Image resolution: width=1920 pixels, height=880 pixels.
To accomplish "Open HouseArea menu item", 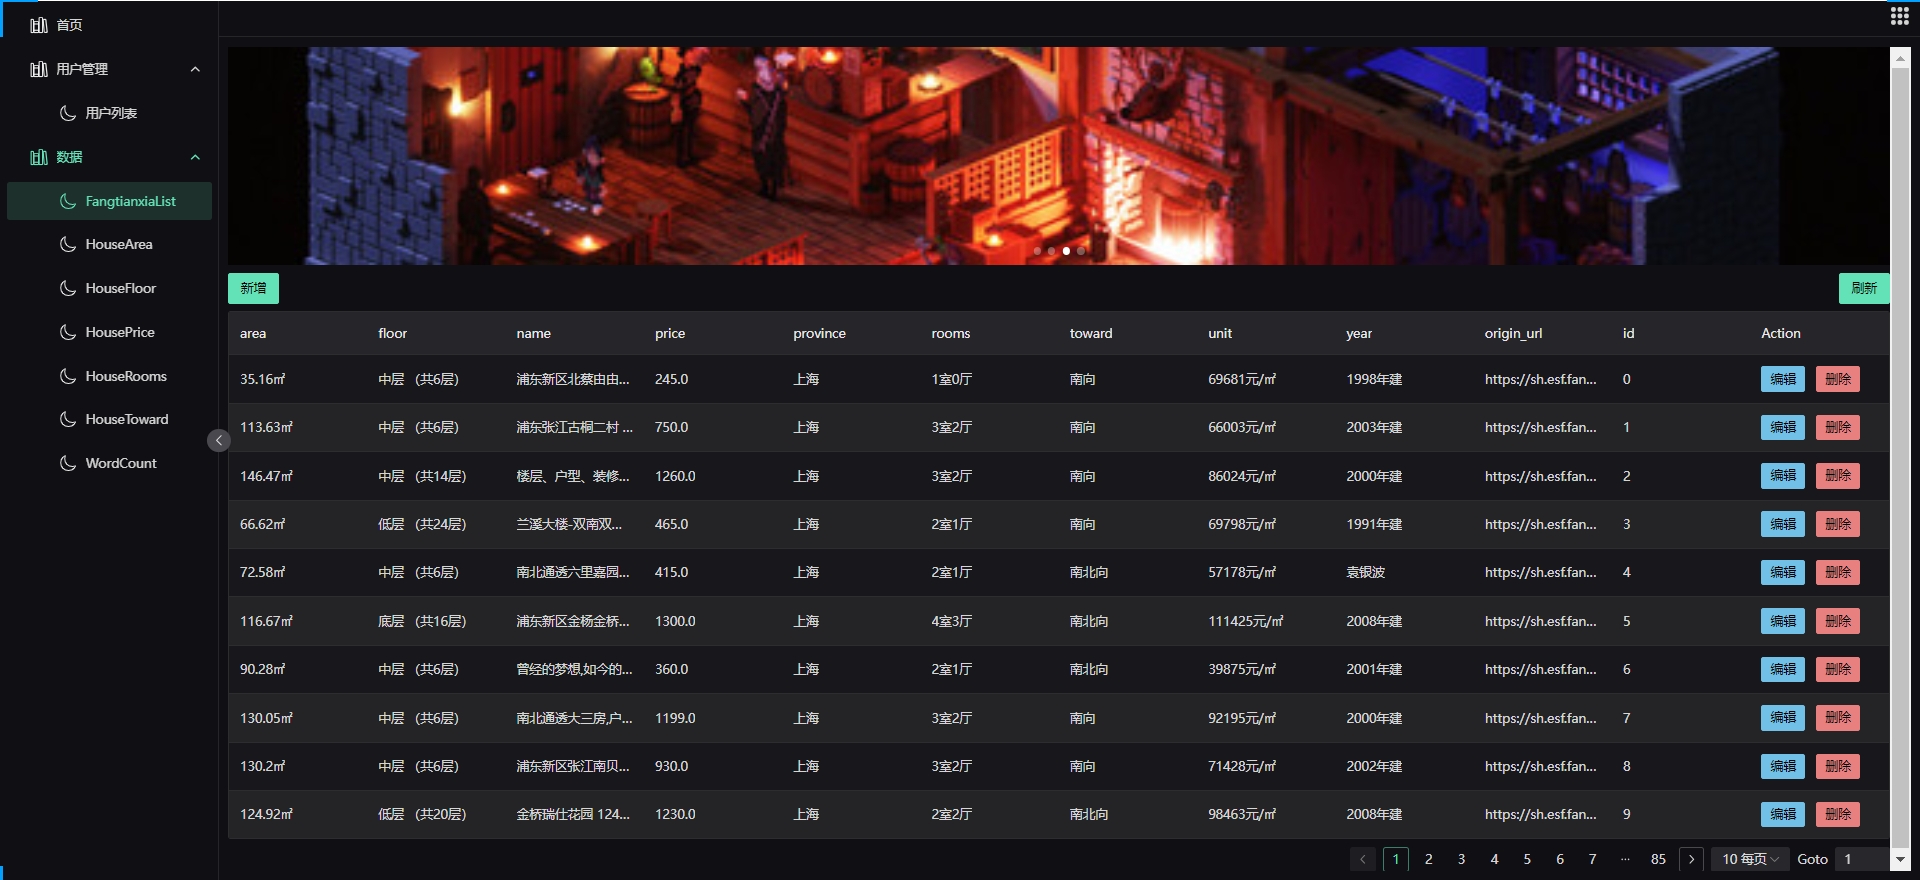I will pos(109,244).
